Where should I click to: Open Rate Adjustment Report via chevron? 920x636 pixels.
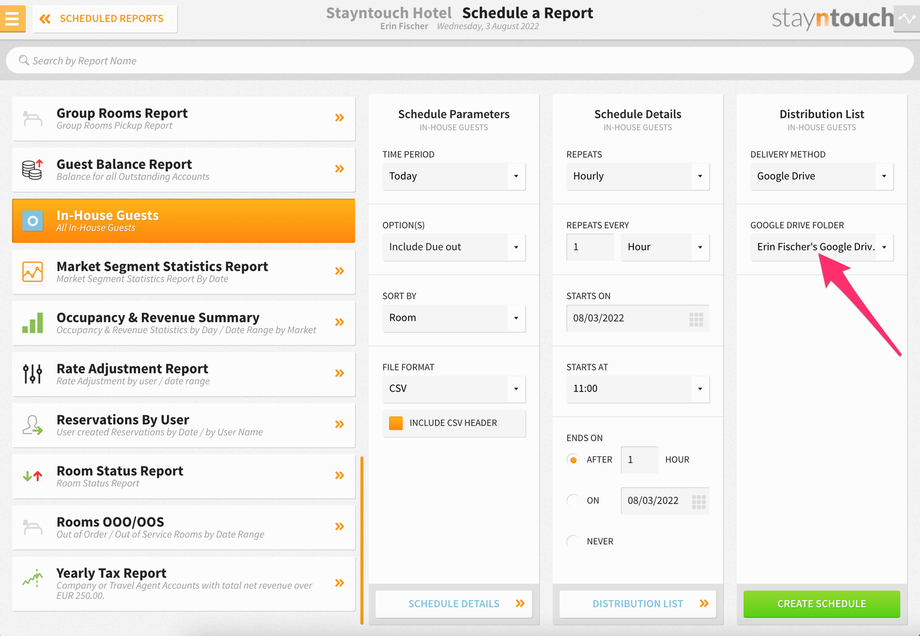[339, 373]
